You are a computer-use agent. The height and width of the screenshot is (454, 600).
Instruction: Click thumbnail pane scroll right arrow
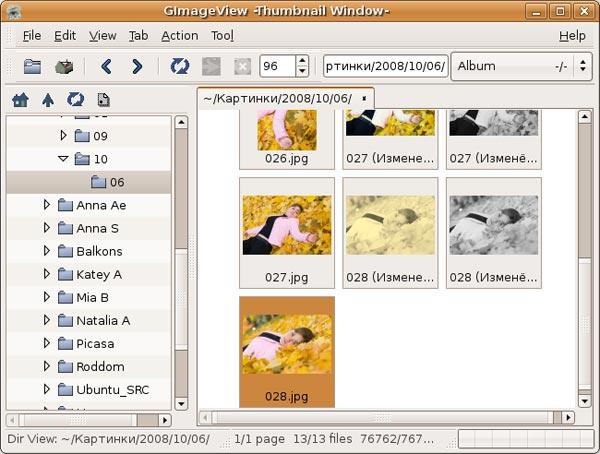(569, 417)
